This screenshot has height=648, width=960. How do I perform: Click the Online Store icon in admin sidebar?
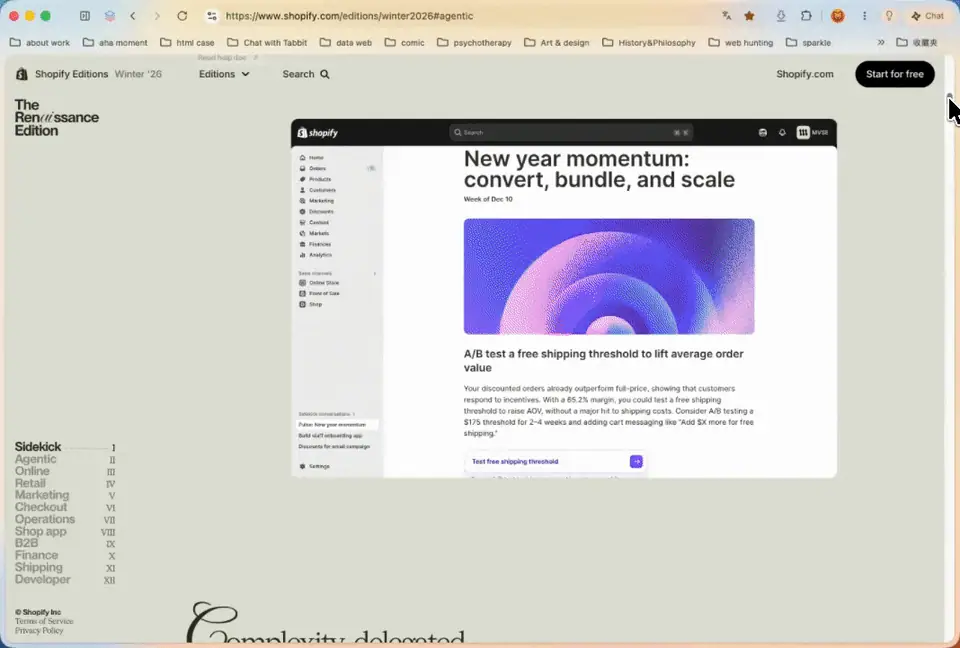click(x=302, y=283)
